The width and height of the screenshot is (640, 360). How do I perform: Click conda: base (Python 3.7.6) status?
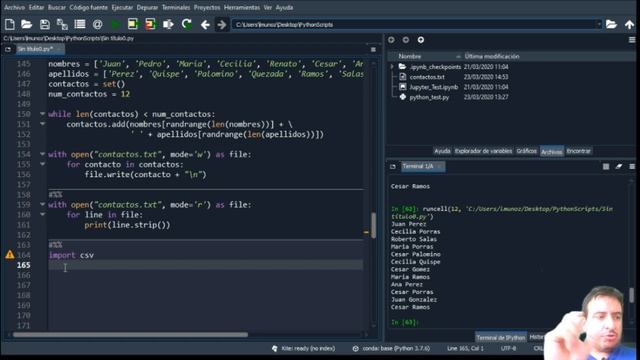click(x=396, y=349)
